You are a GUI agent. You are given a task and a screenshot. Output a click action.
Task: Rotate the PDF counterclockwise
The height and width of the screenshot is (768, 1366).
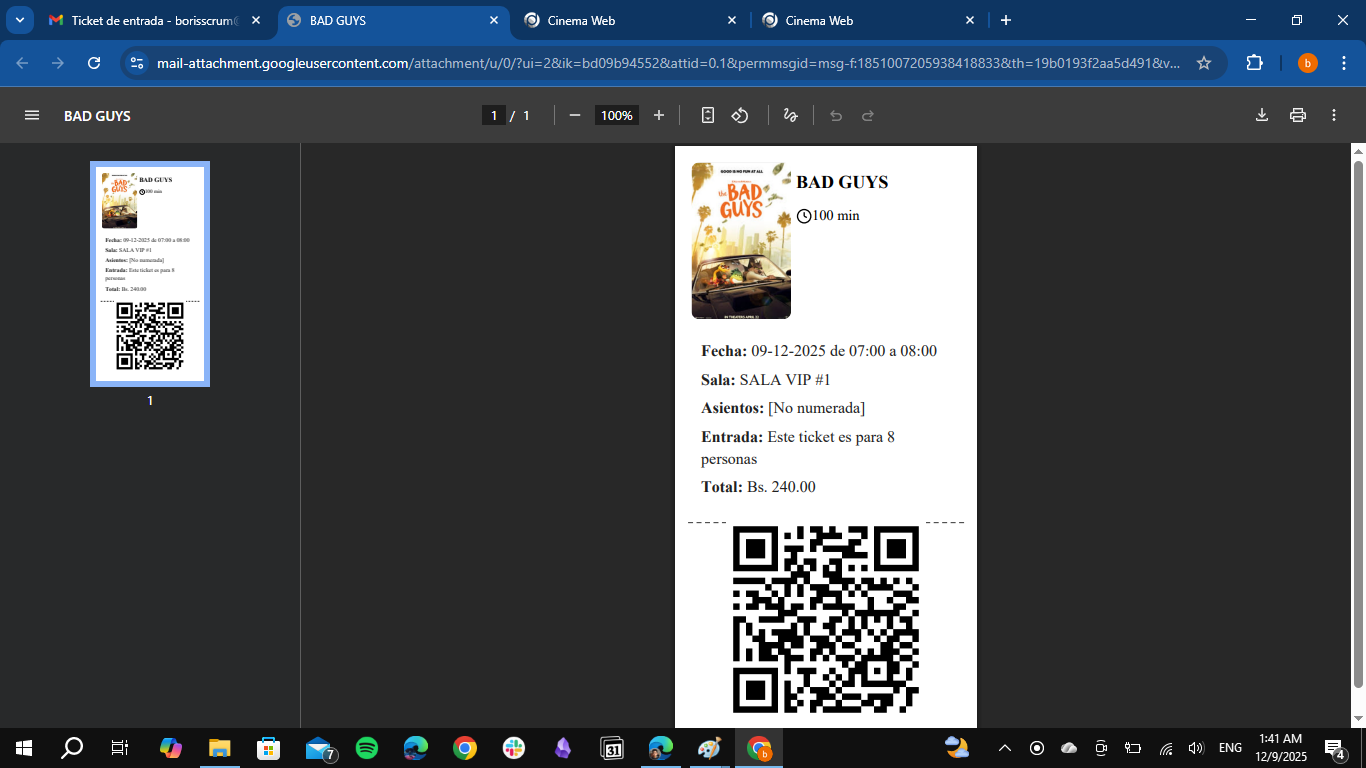tap(740, 115)
